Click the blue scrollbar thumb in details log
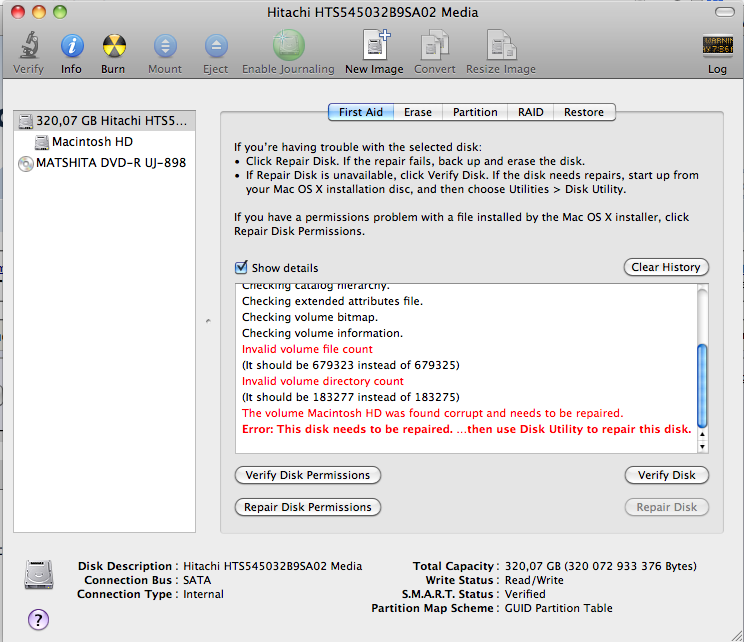744x642 pixels. [702, 385]
